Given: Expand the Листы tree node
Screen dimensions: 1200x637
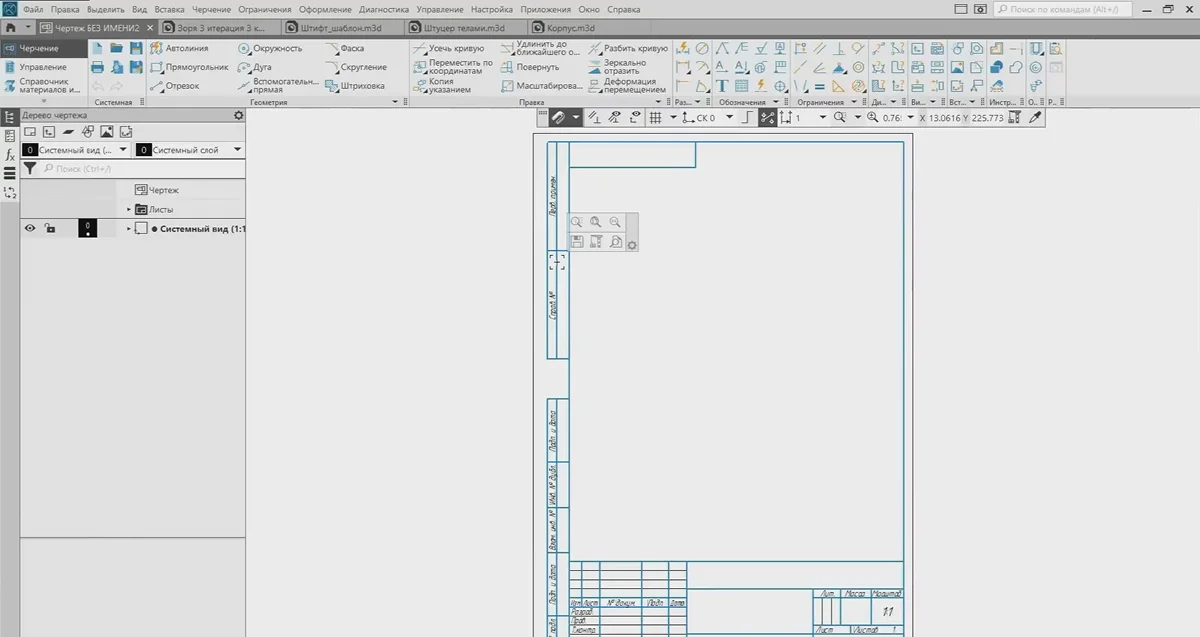Looking at the screenshot, I should (129, 210).
